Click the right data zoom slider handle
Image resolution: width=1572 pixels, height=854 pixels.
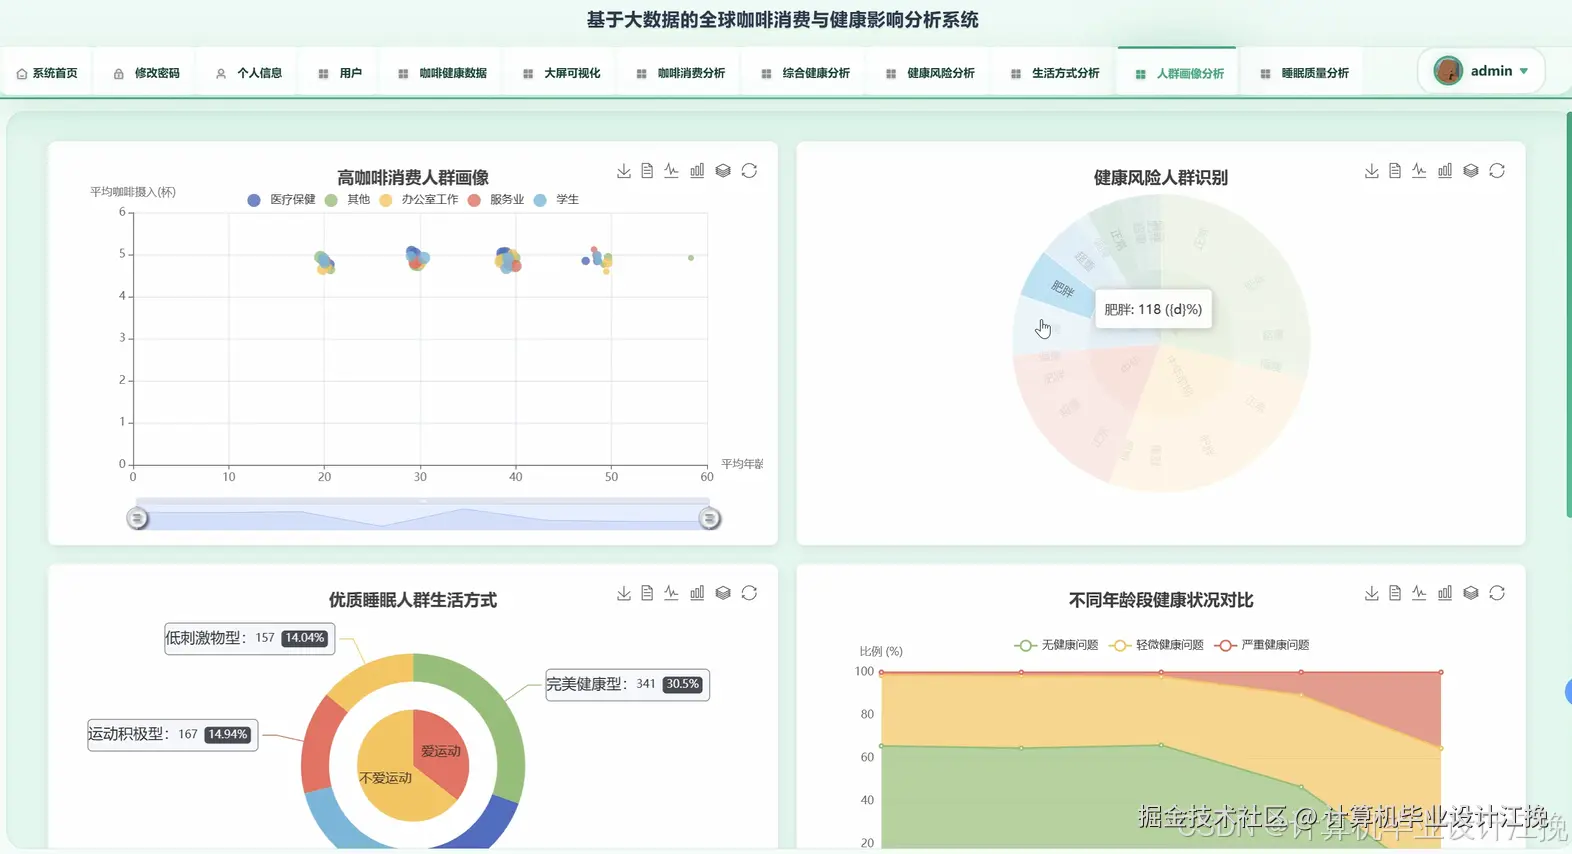click(x=709, y=518)
